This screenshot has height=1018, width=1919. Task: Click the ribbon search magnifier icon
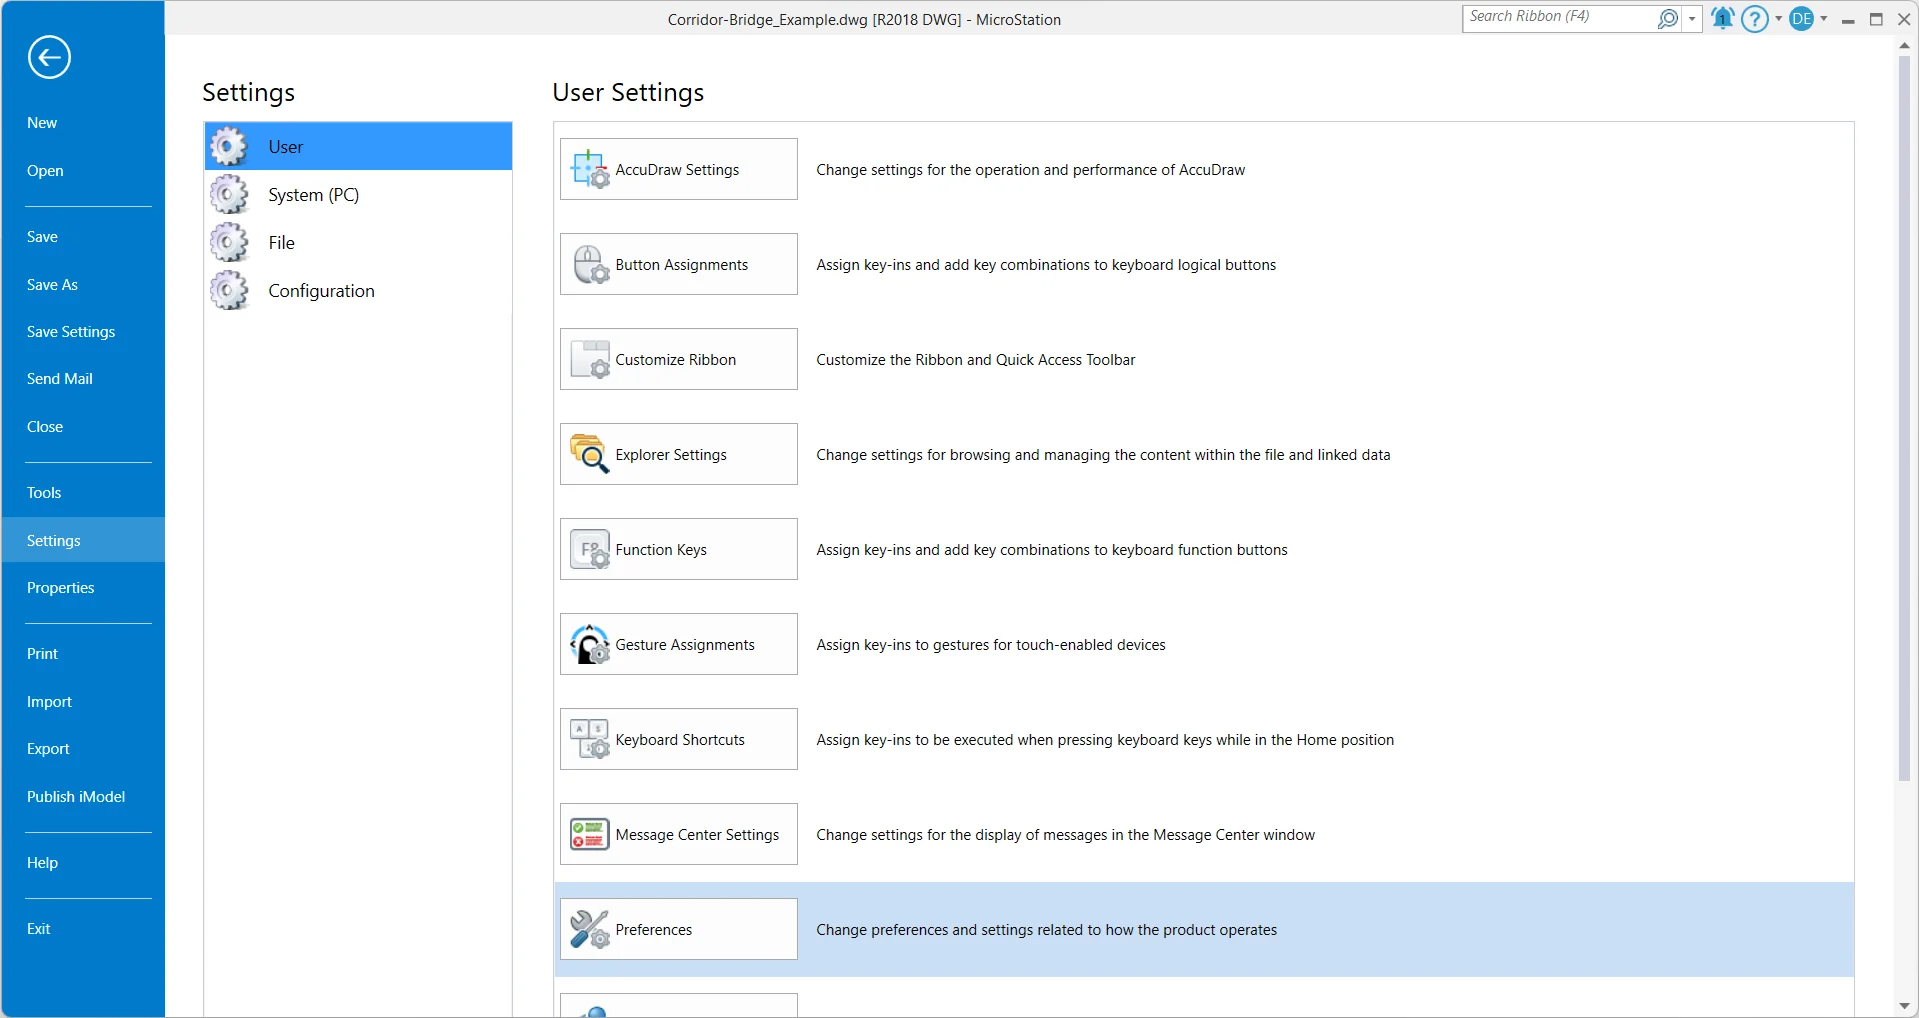click(x=1668, y=18)
